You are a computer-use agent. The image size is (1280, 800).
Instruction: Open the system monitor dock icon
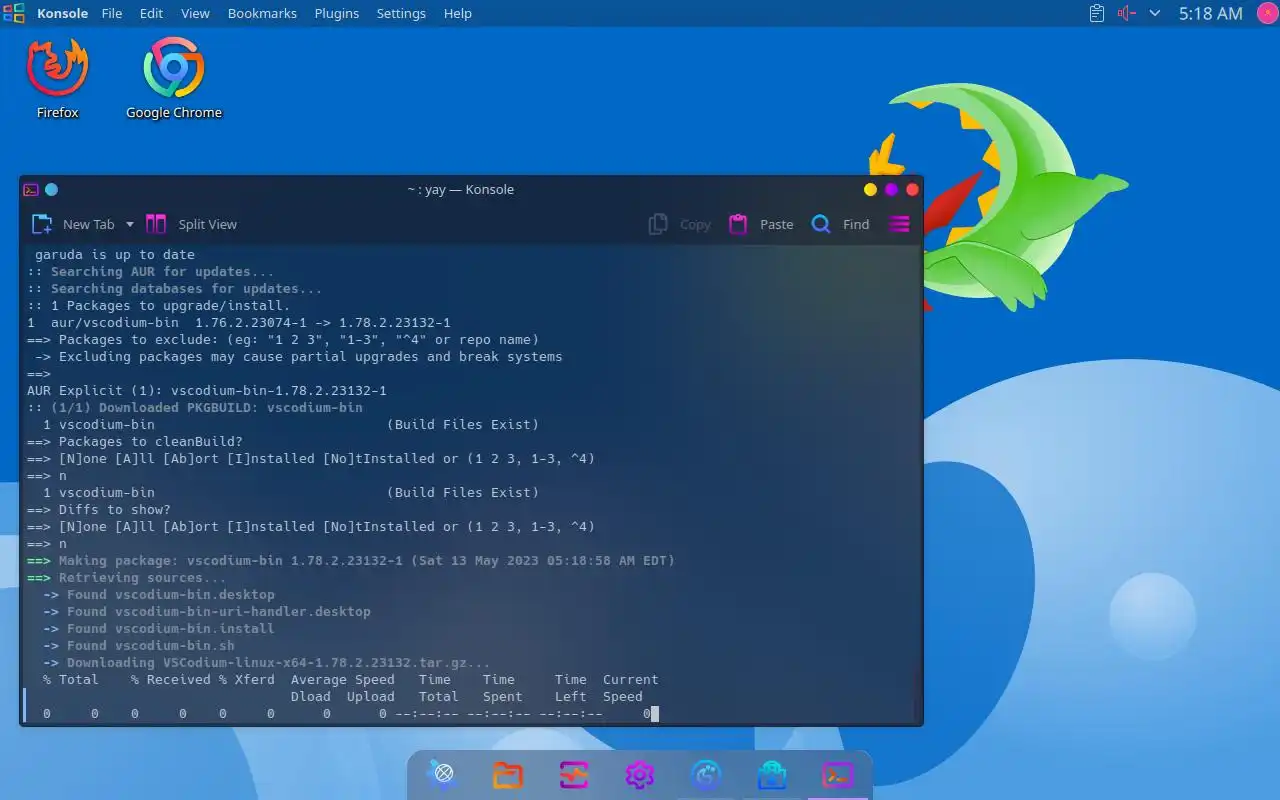(x=574, y=774)
